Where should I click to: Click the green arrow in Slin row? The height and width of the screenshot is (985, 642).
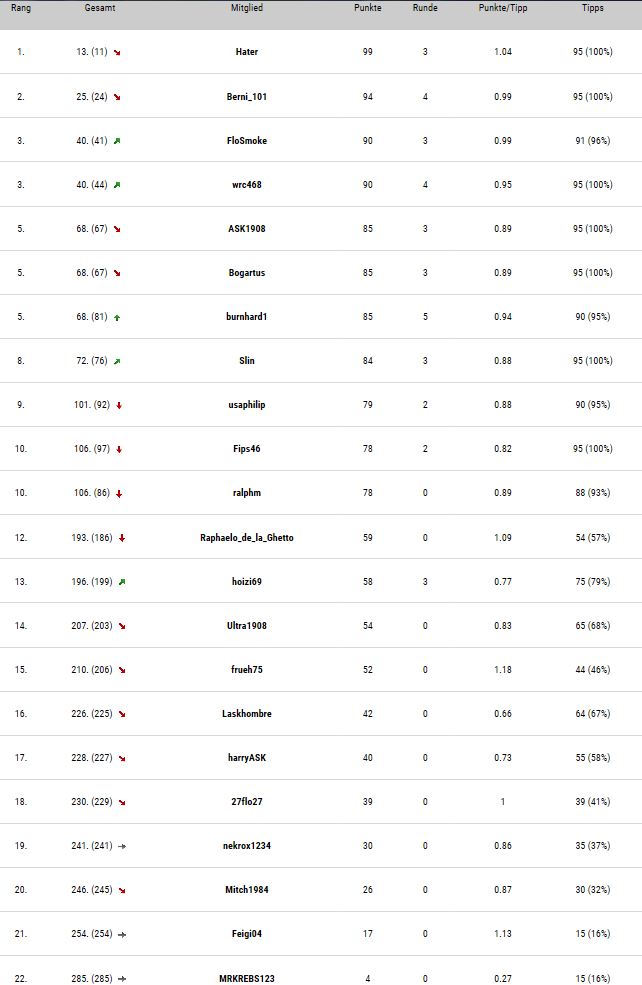pos(117,361)
